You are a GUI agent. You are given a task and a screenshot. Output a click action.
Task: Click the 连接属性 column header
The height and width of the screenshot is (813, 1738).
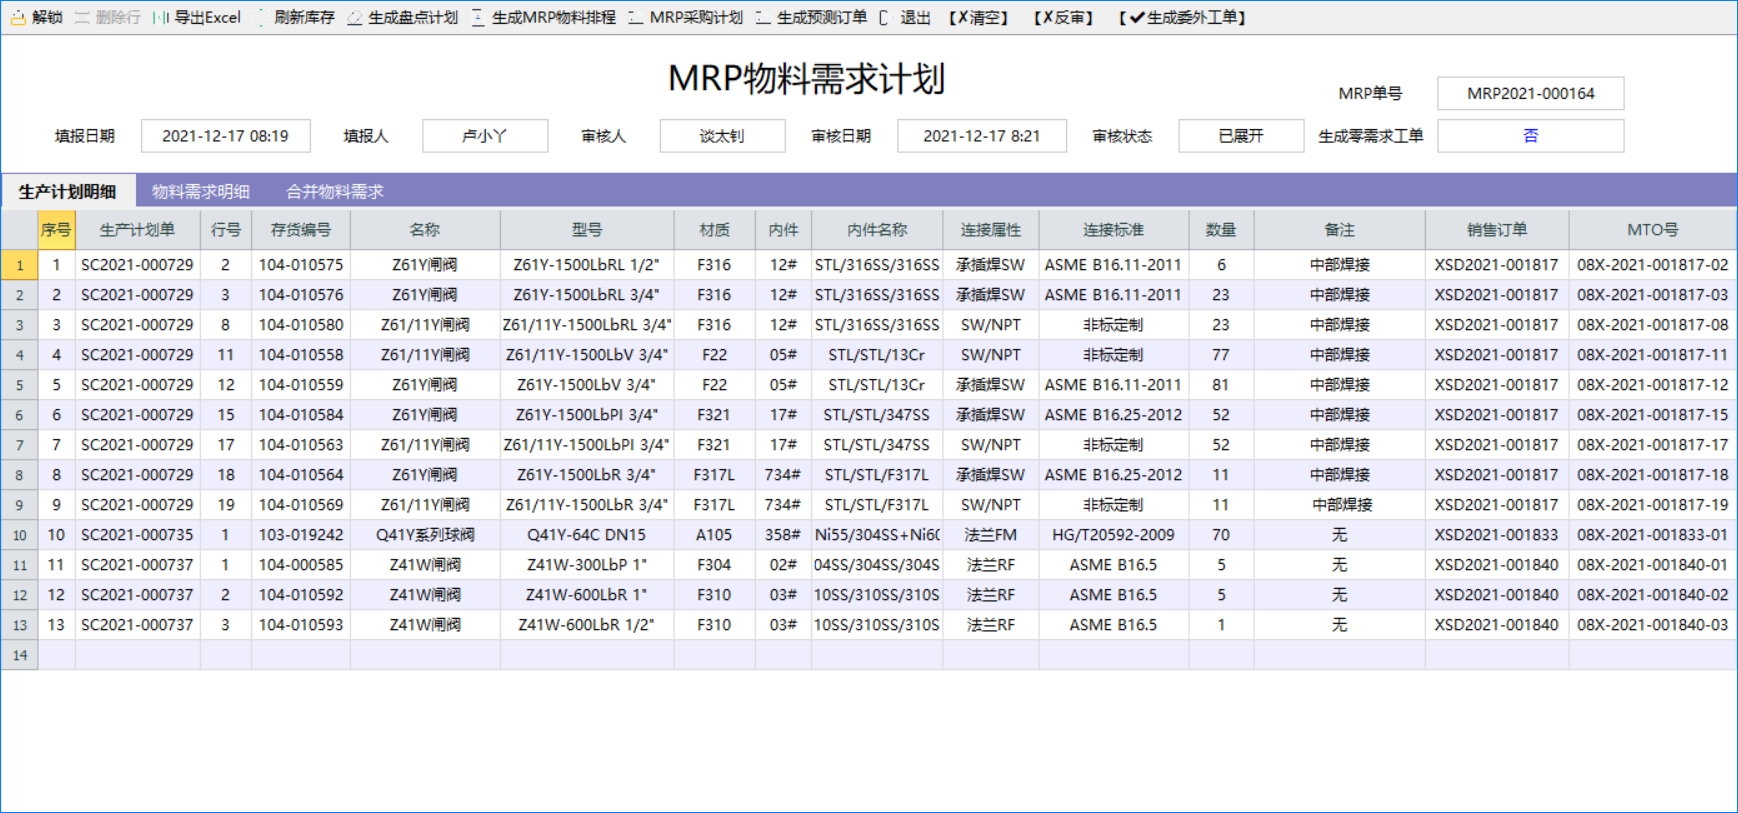click(991, 230)
